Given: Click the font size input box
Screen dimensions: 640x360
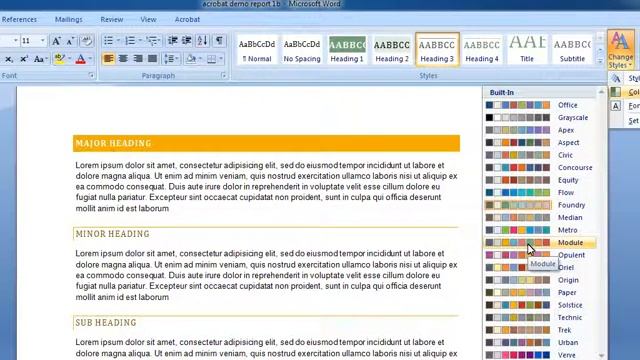Looking at the screenshot, I should tap(29, 41).
